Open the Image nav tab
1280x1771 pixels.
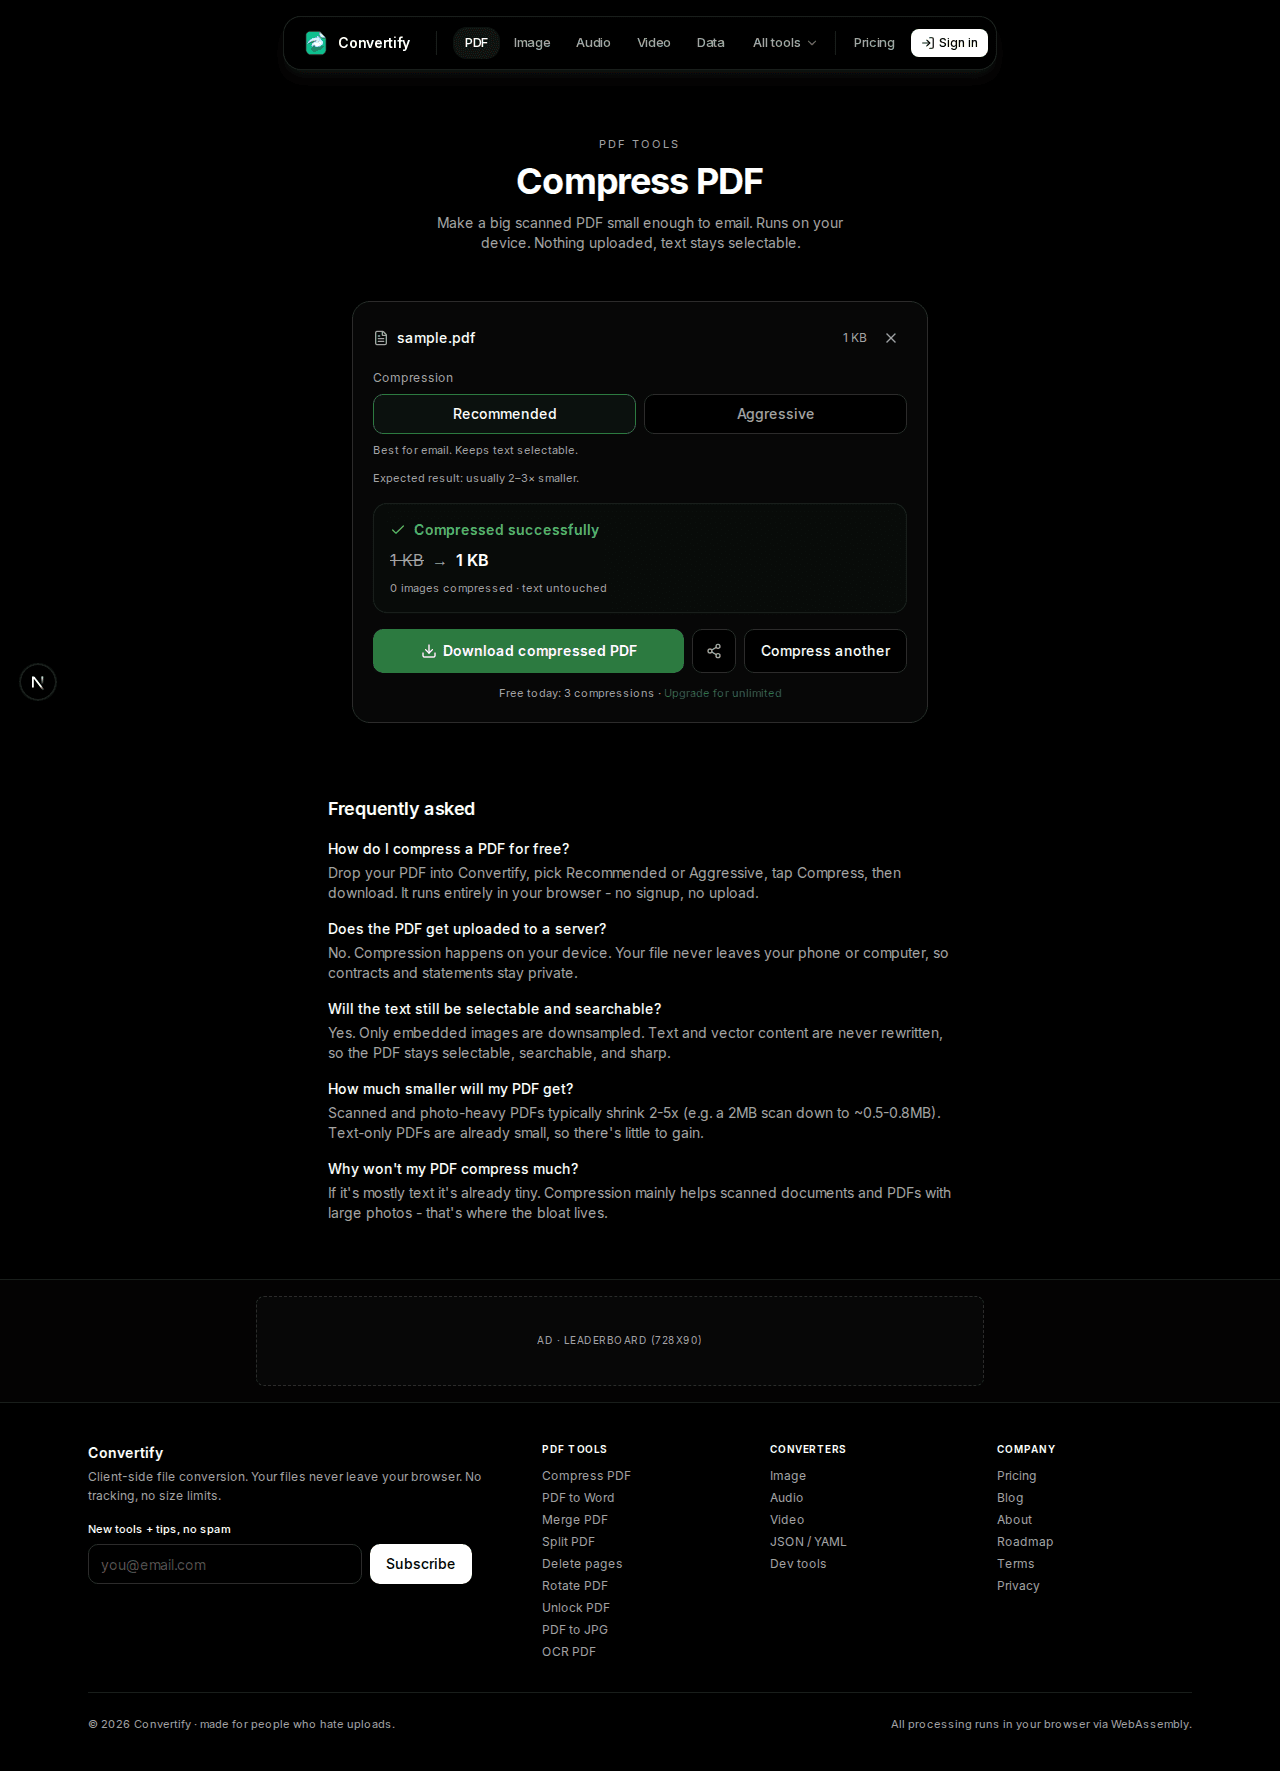click(x=532, y=43)
